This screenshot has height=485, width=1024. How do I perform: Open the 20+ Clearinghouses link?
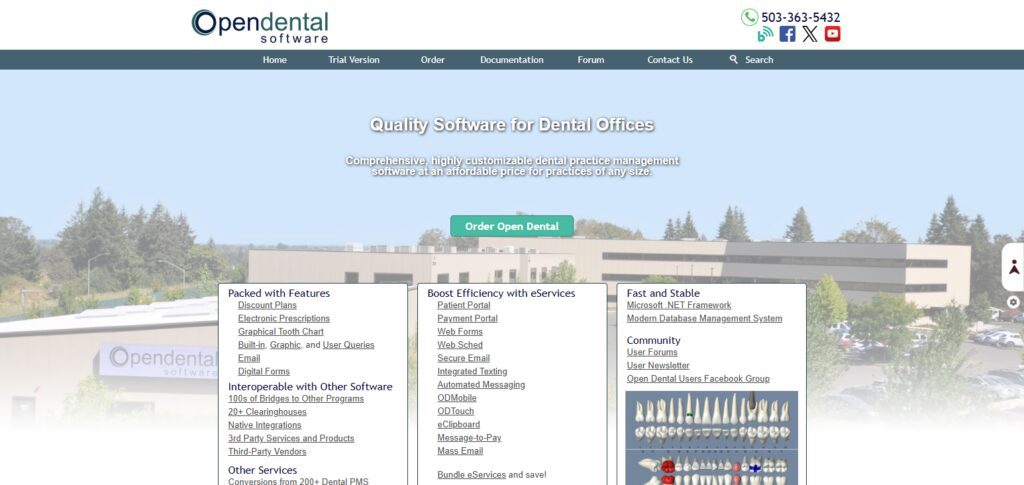pyautogui.click(x=267, y=412)
